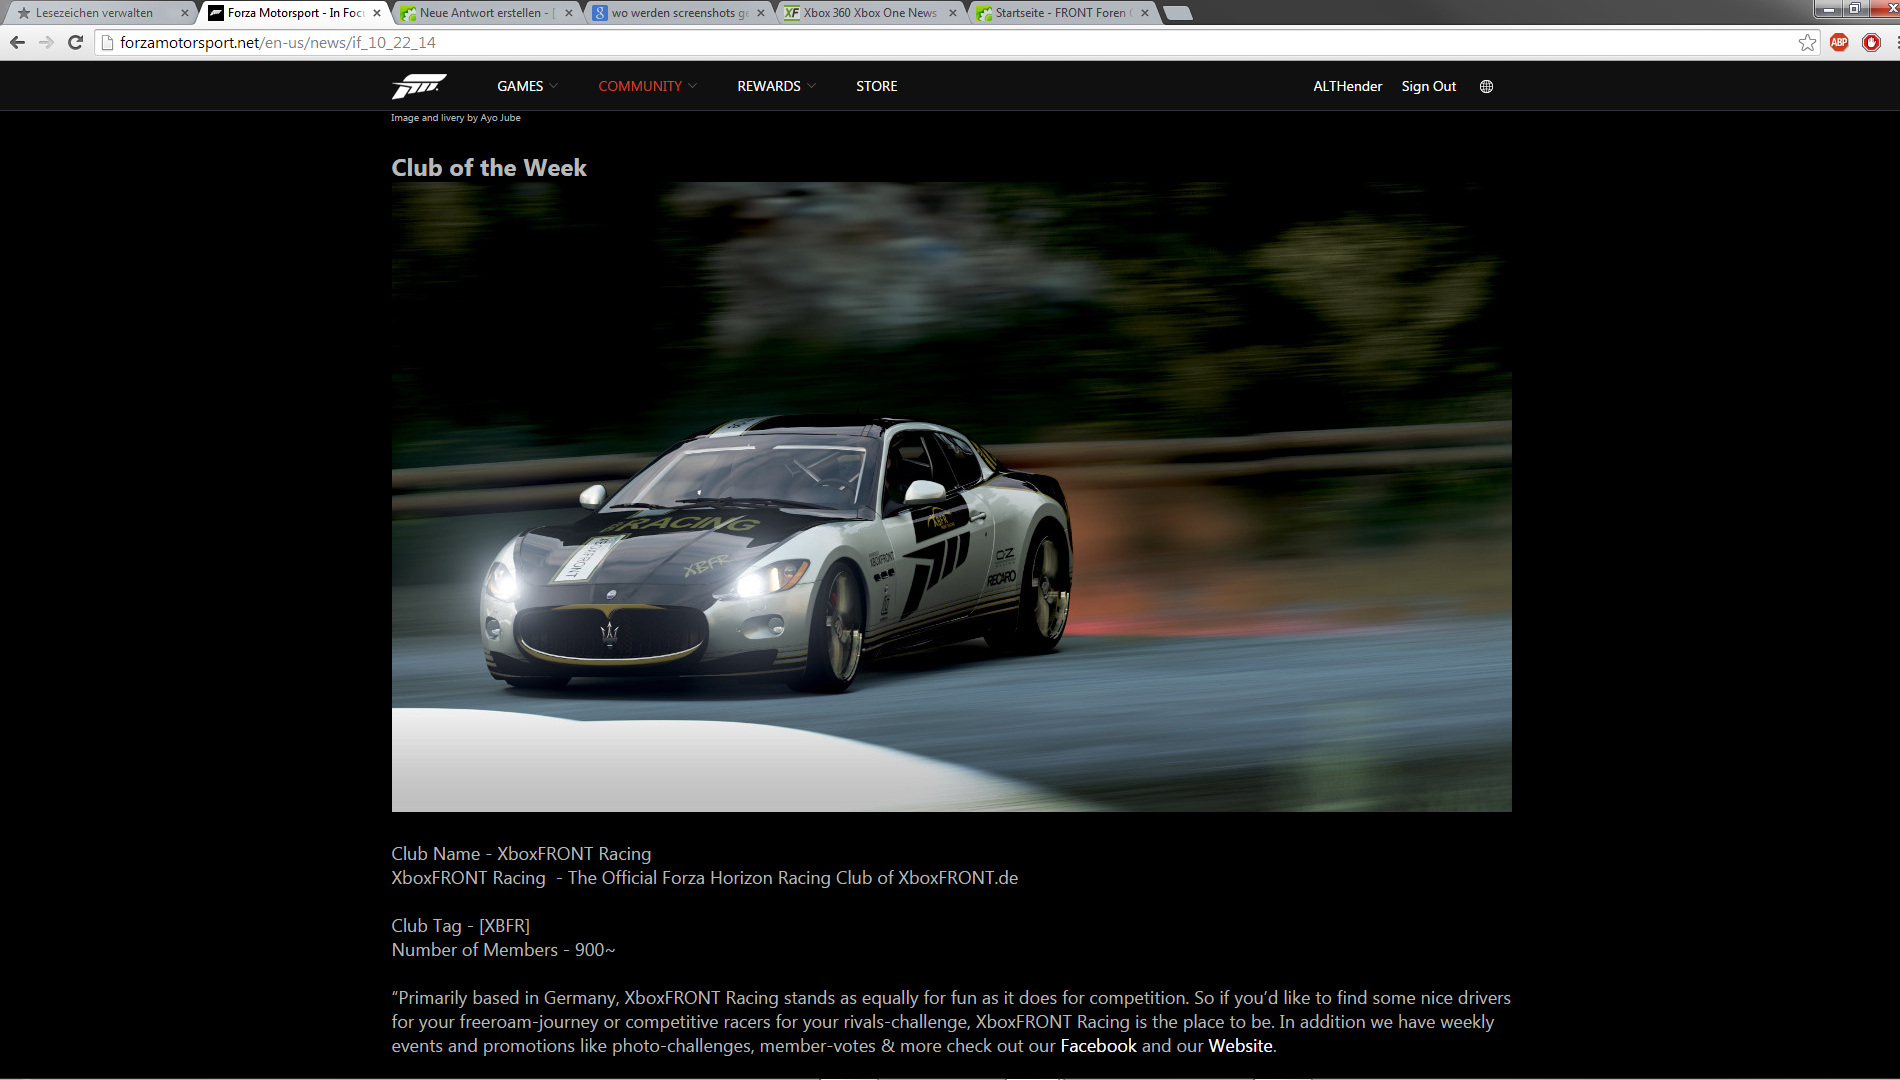Click the browser back arrow
The width and height of the screenshot is (1900, 1080).
(17, 42)
